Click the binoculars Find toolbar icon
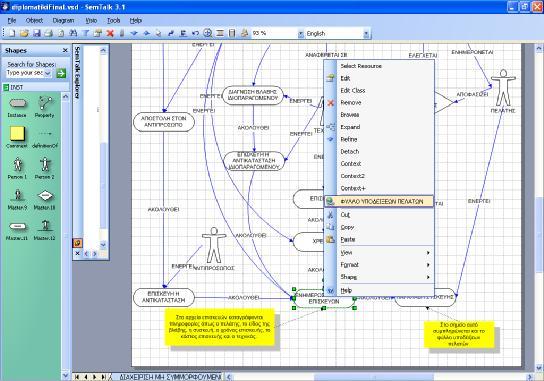 tap(73, 33)
